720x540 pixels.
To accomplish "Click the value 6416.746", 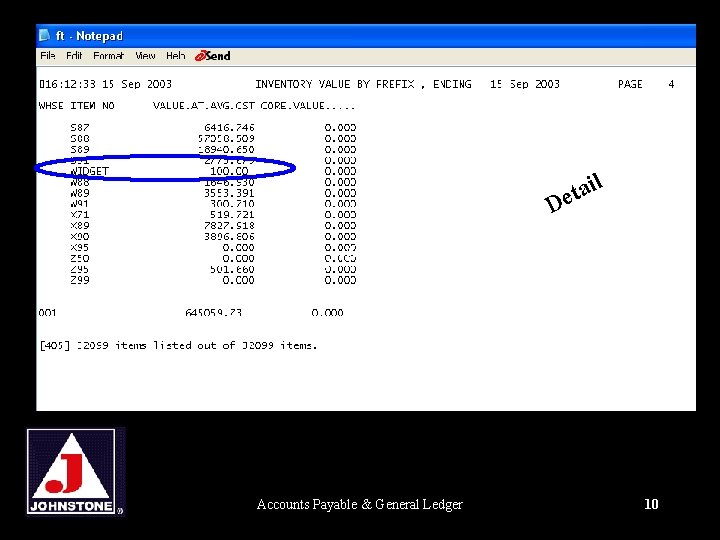I will pos(229,127).
